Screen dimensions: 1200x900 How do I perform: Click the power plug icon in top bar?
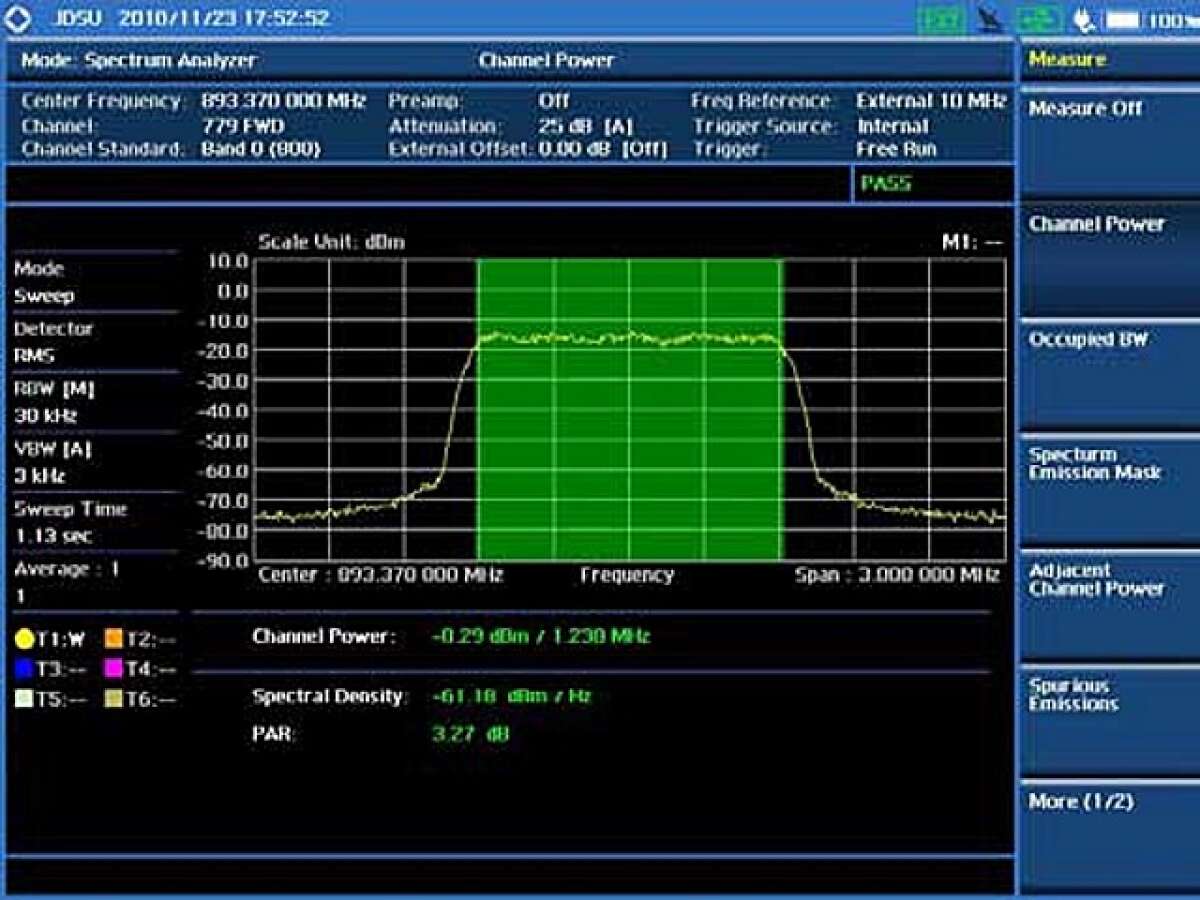point(1085,19)
